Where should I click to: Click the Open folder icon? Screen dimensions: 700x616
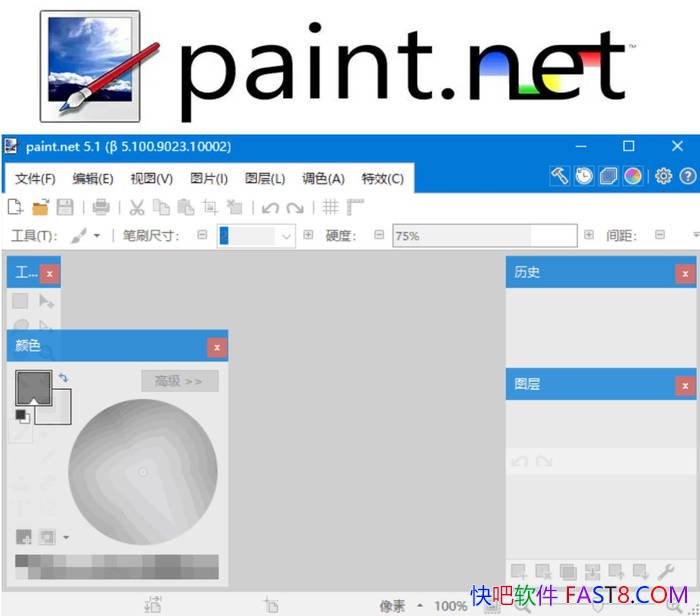pyautogui.click(x=40, y=207)
